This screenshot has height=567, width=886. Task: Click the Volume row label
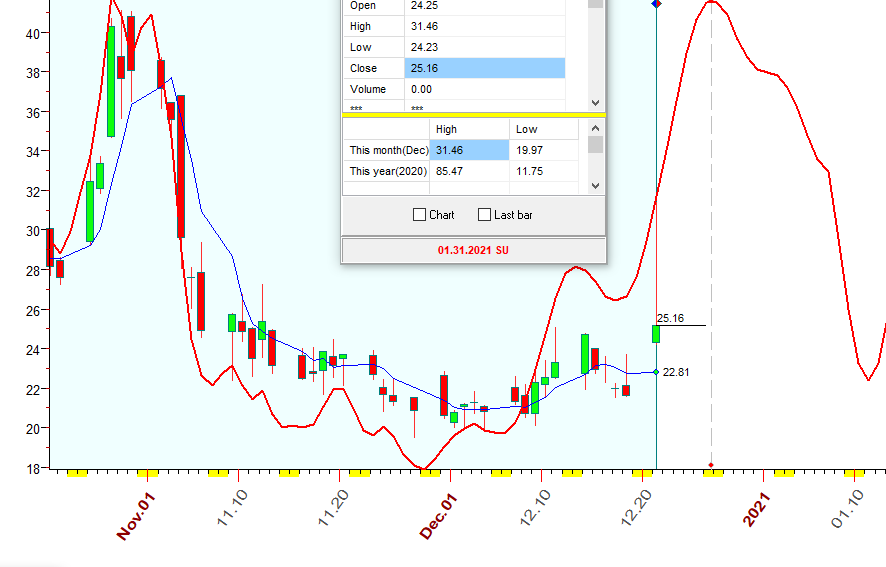click(374, 89)
